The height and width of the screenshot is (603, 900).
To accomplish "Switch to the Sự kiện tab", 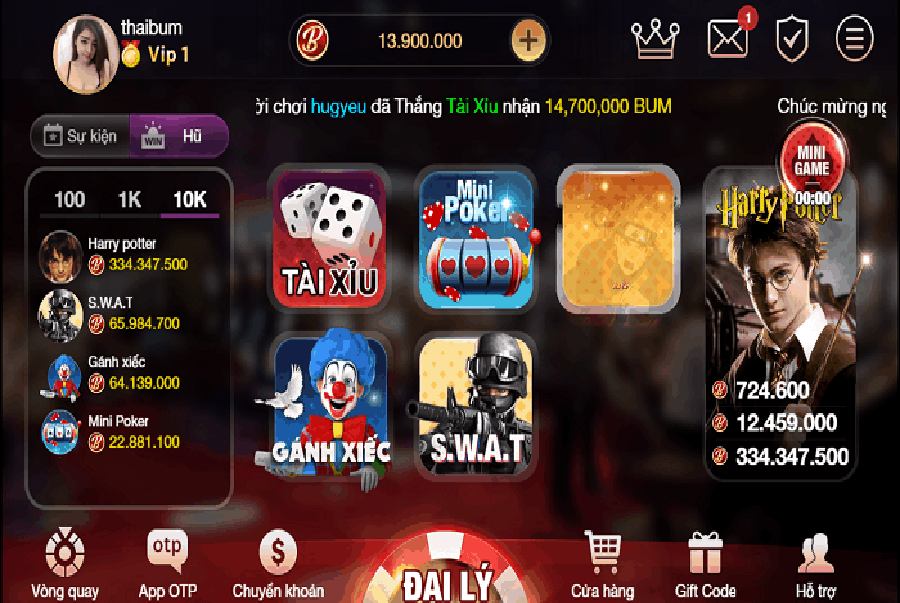I will (x=80, y=136).
